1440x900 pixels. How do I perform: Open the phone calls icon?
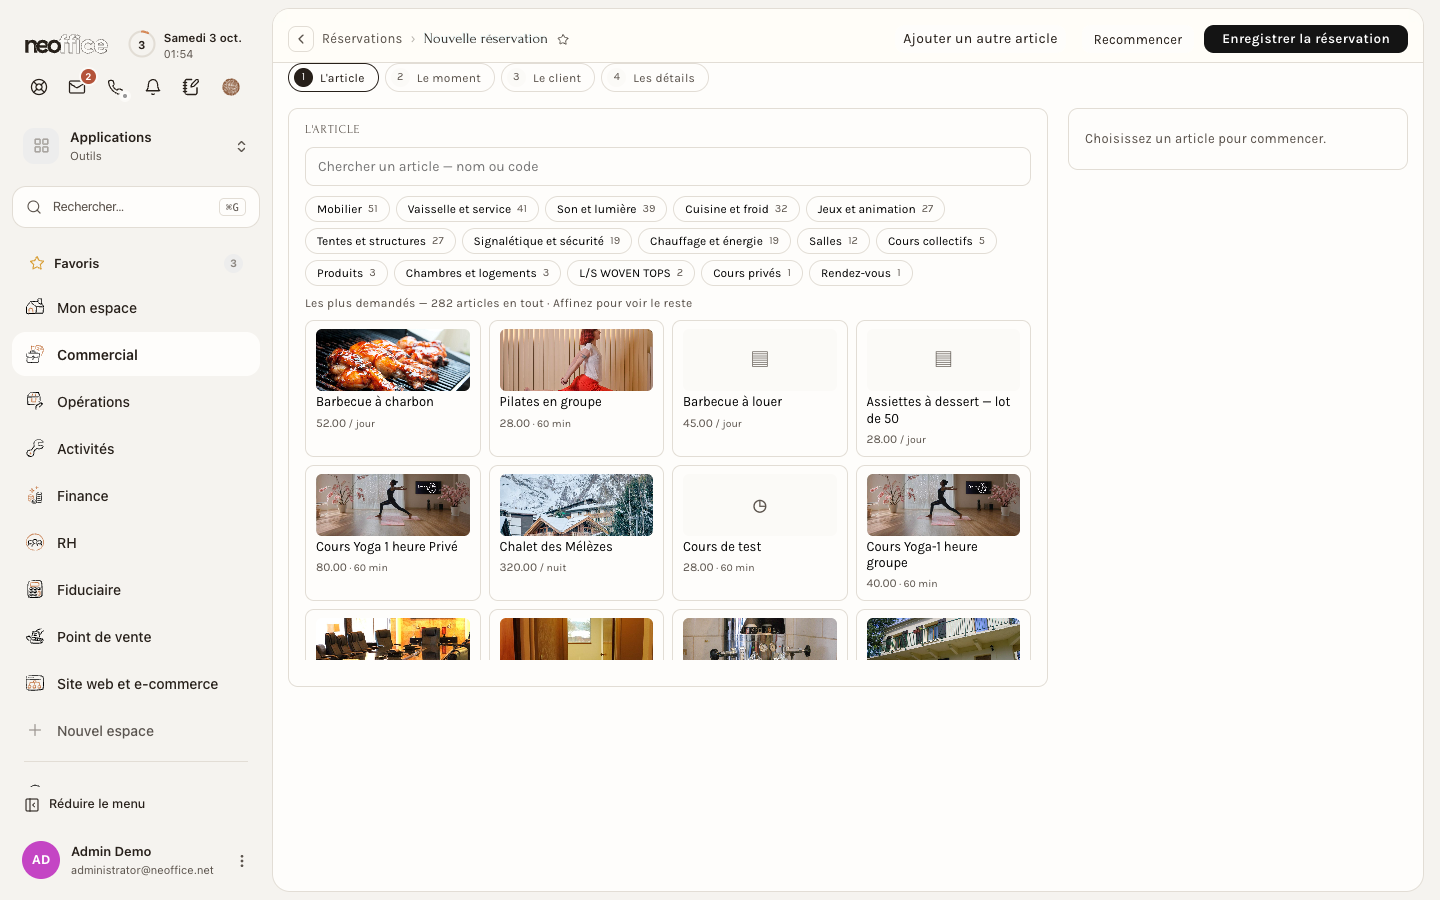coord(115,87)
